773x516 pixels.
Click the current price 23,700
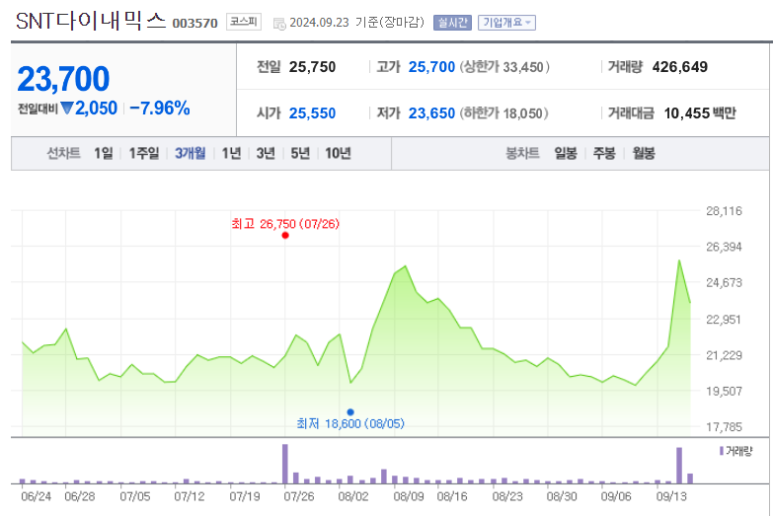(x=63, y=79)
